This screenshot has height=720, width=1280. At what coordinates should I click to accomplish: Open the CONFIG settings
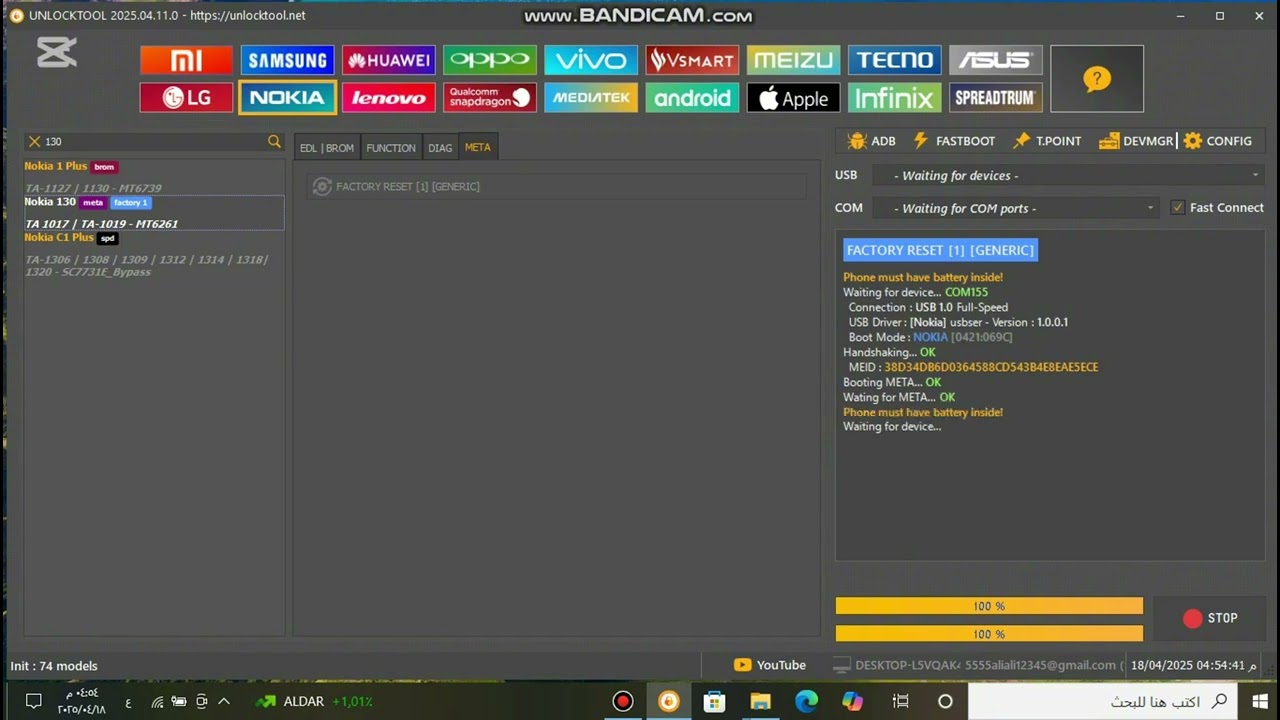[1217, 141]
